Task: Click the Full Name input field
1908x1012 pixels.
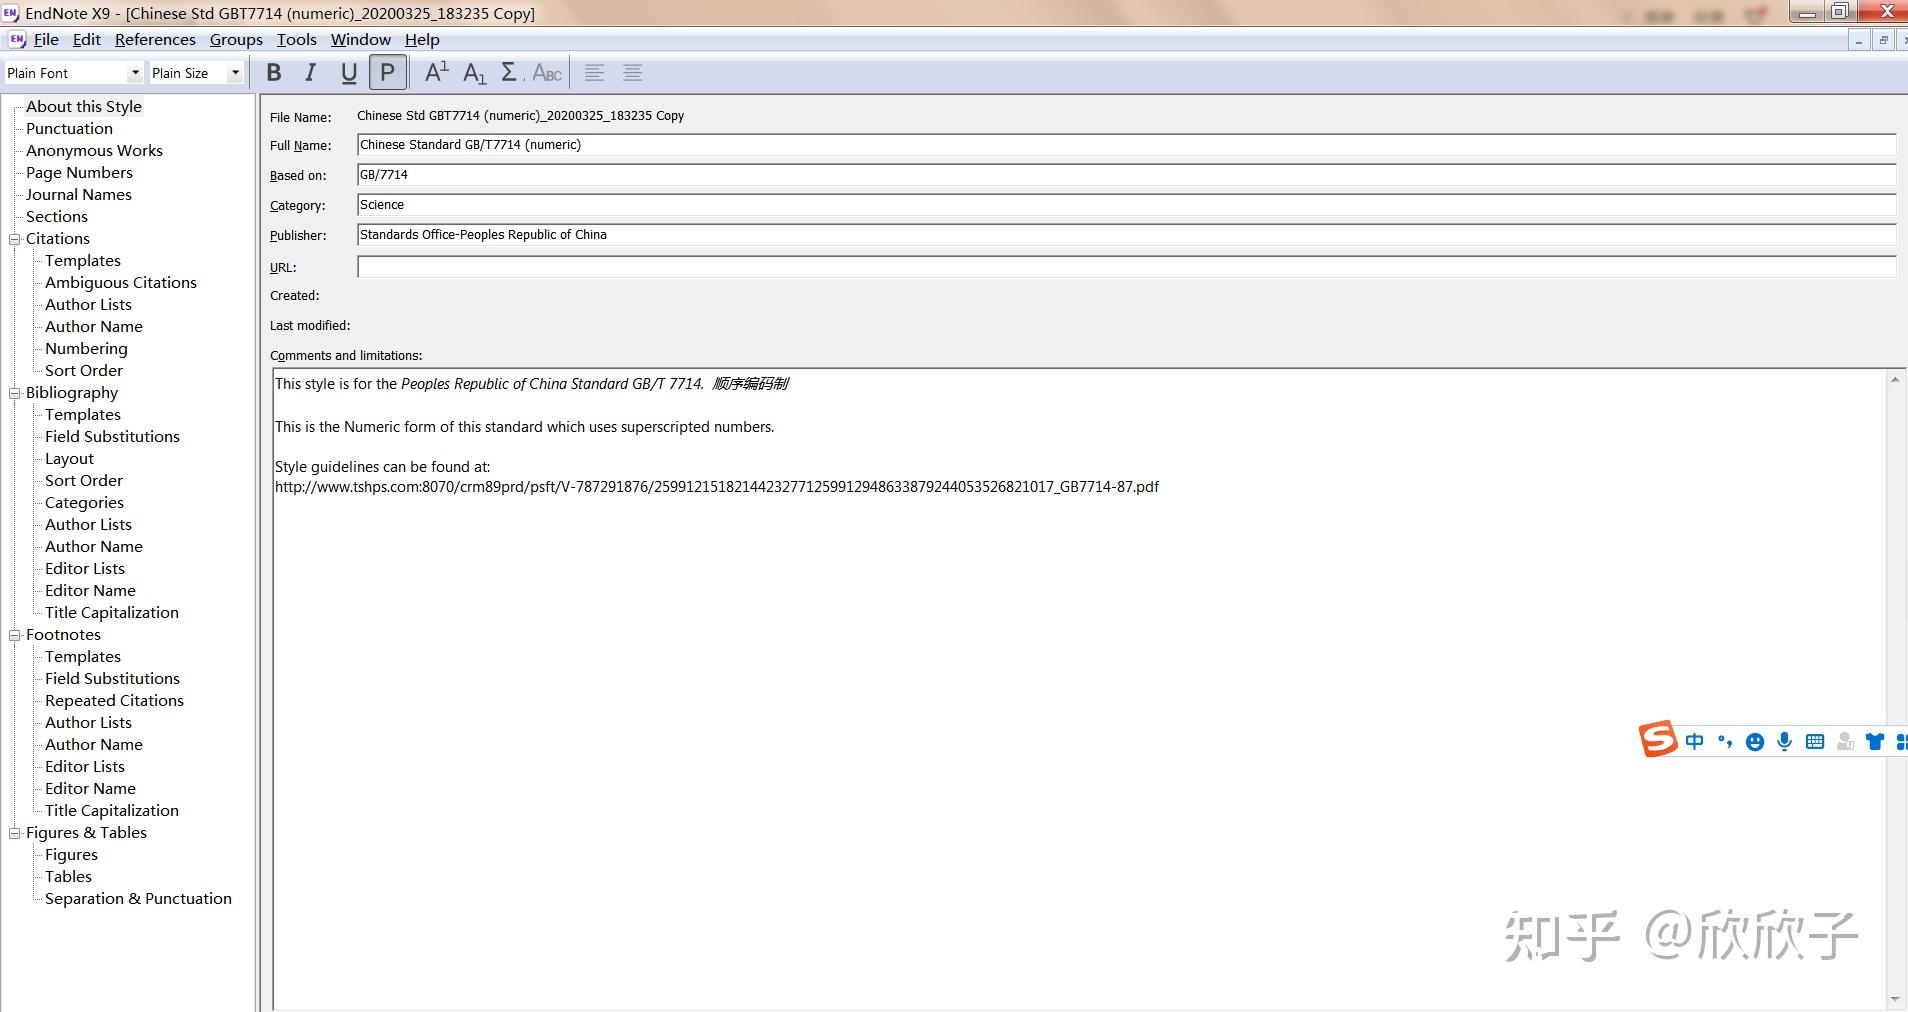Action: click(x=1126, y=145)
